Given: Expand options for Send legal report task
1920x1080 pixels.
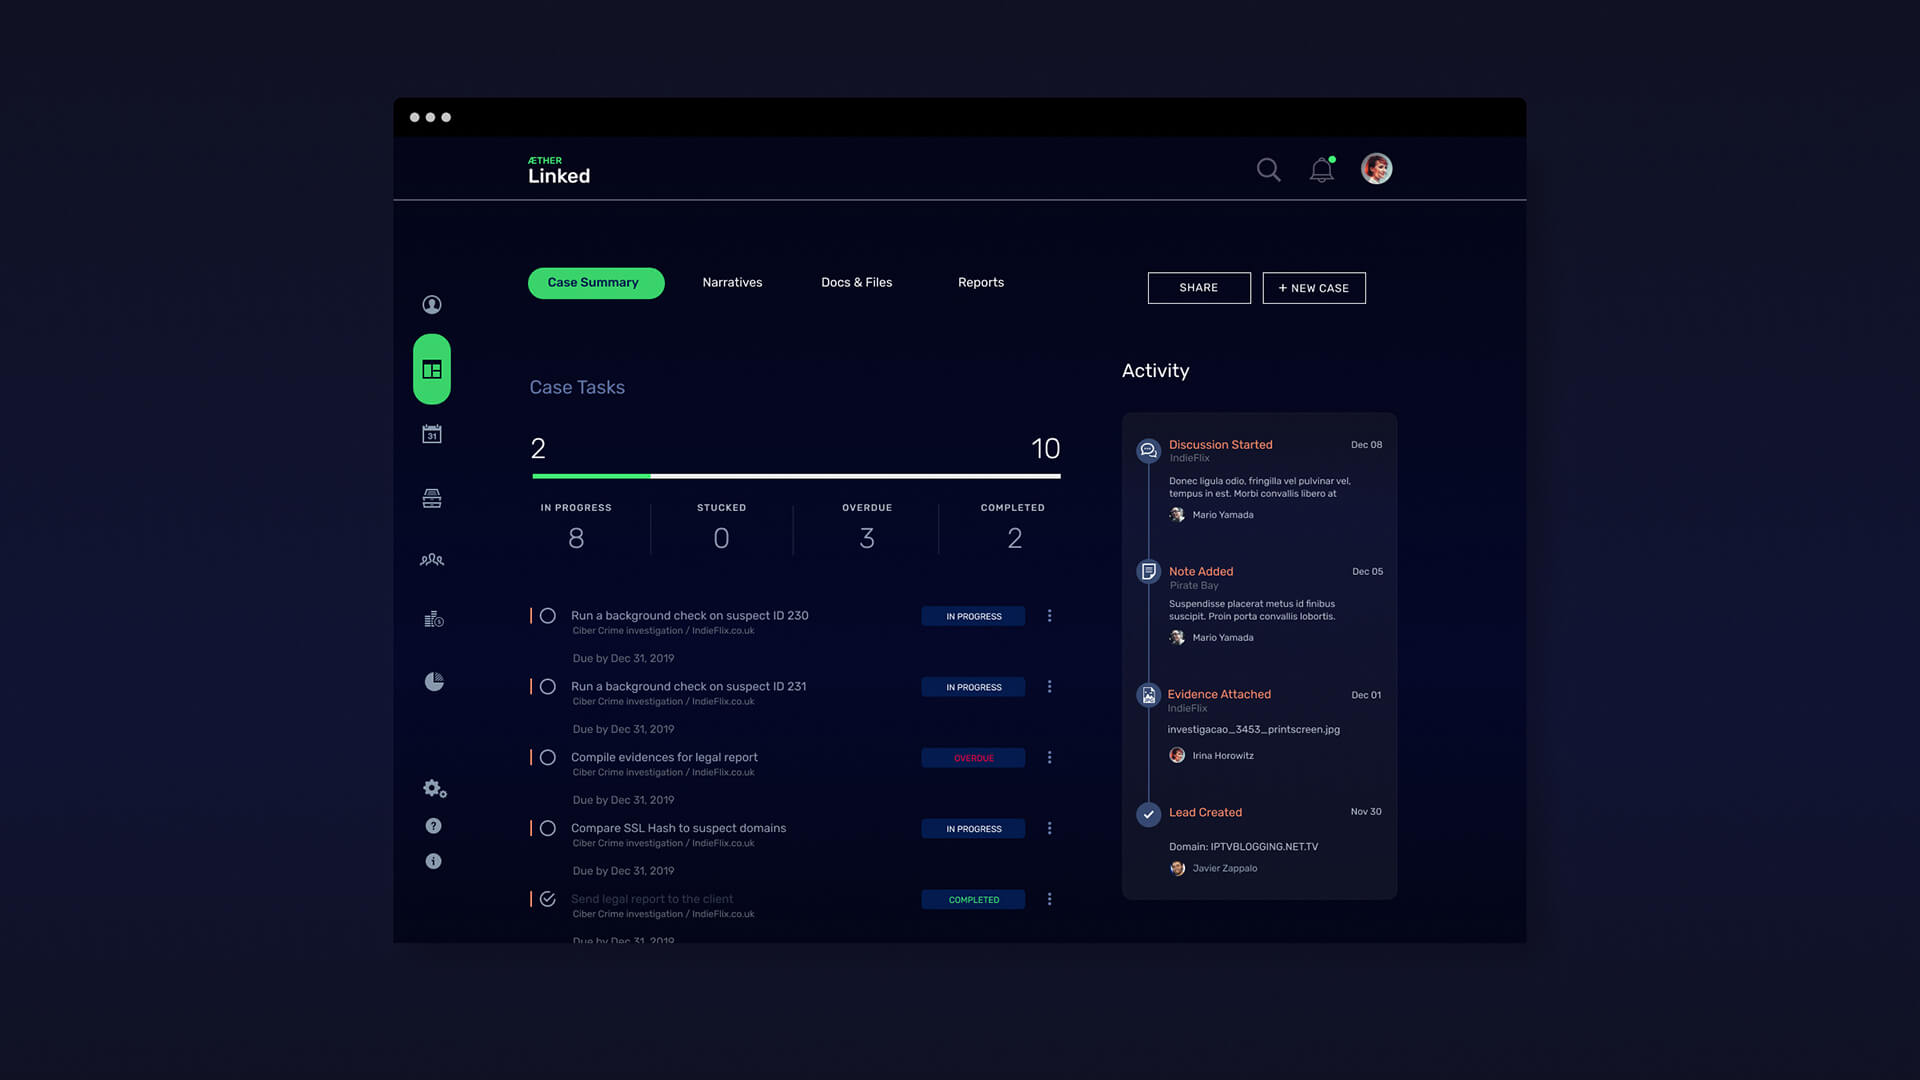Looking at the screenshot, I should pos(1049,900).
